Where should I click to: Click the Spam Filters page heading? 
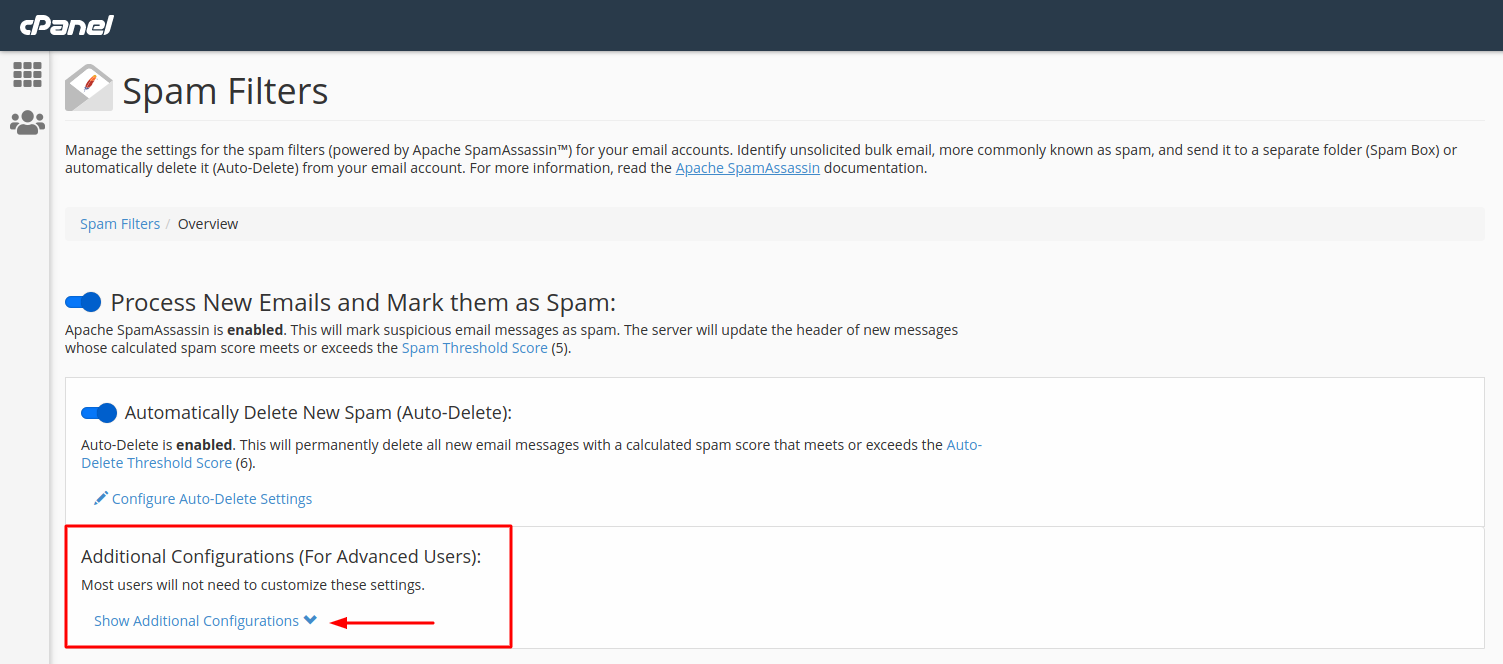[225, 91]
